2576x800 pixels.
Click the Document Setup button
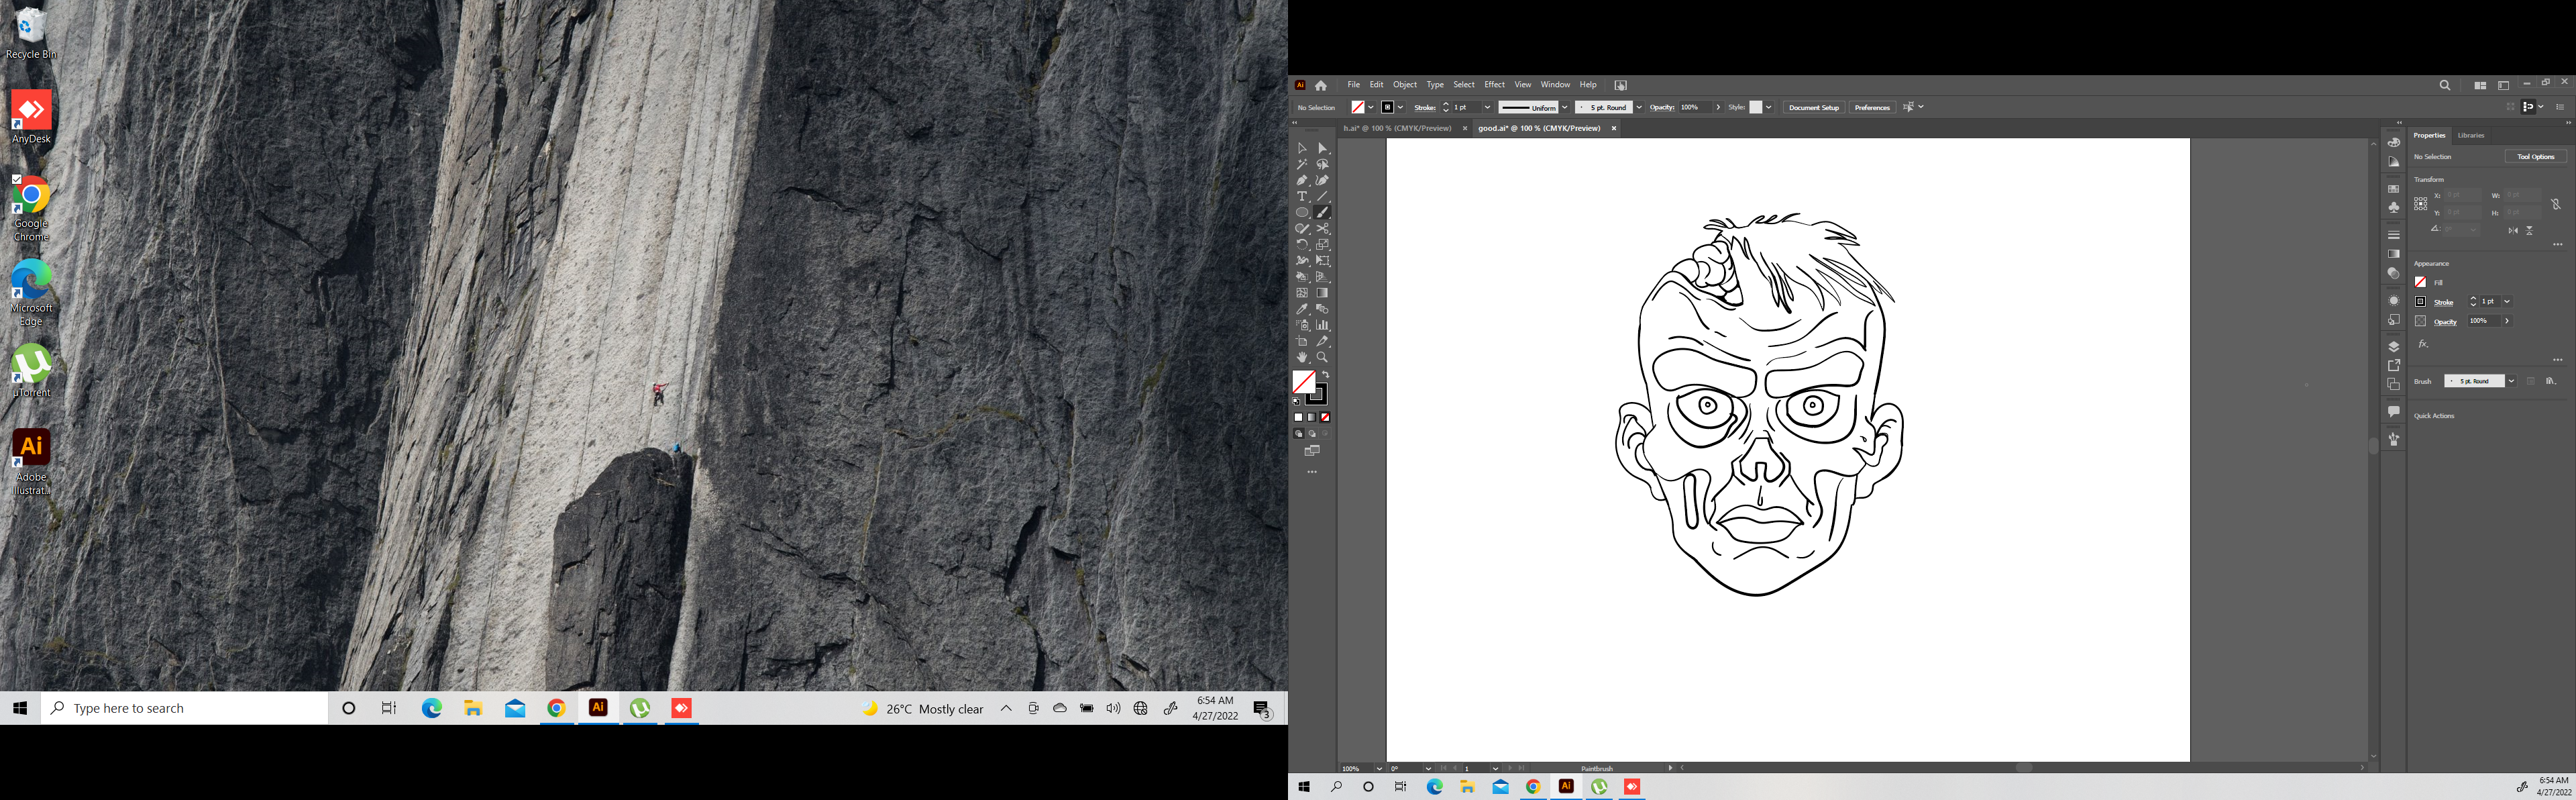click(1813, 107)
